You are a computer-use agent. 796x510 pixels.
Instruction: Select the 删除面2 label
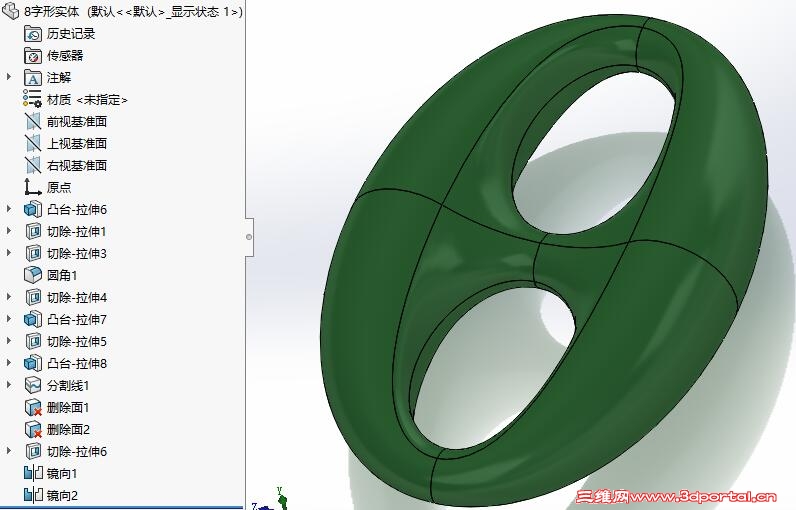[x=68, y=430]
